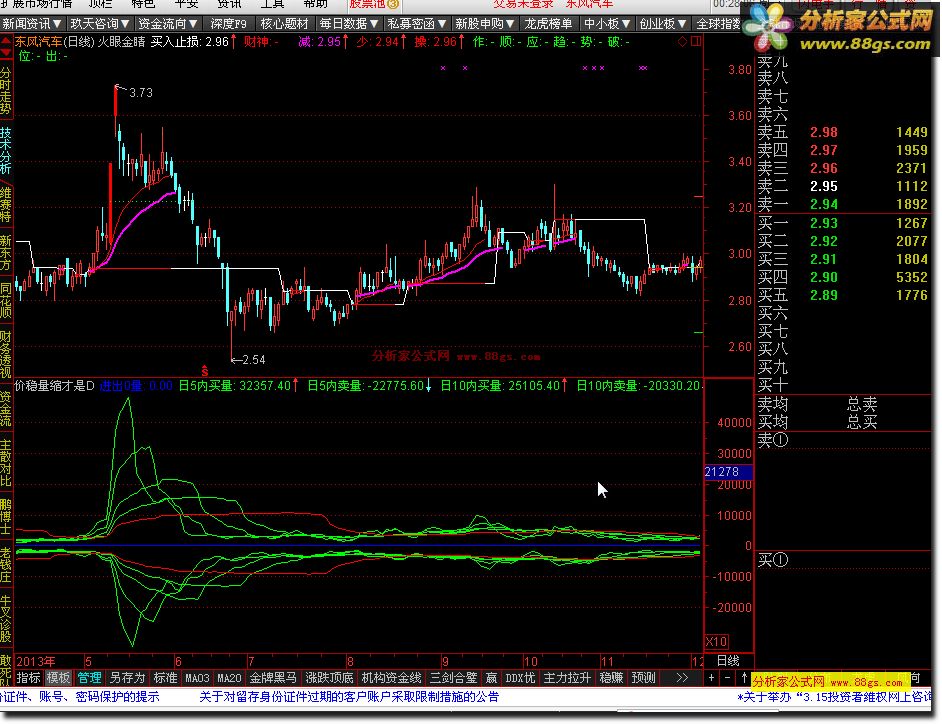The image size is (942, 724).
Task: Open the 同花顺 sidebar tab
Action: [x=6, y=299]
